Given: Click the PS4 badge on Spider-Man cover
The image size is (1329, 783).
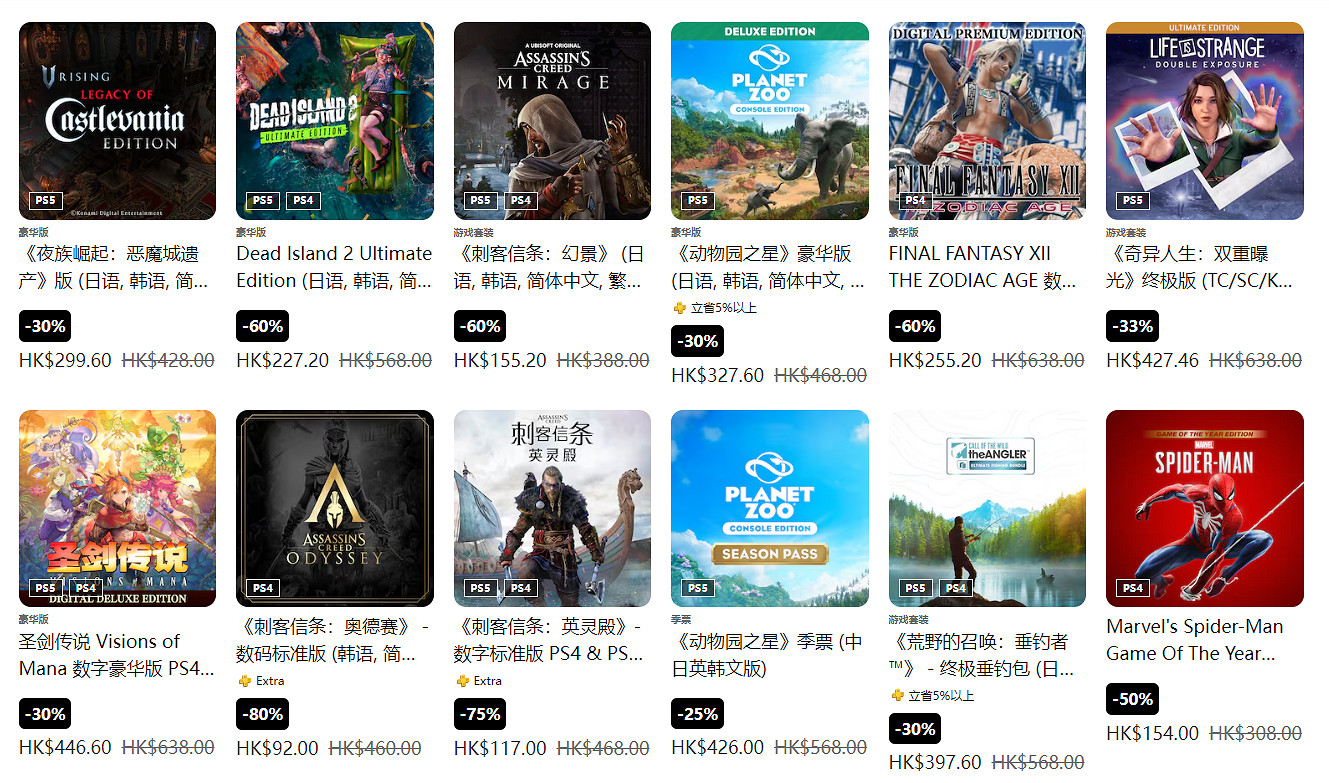Looking at the screenshot, I should (x=1132, y=588).
